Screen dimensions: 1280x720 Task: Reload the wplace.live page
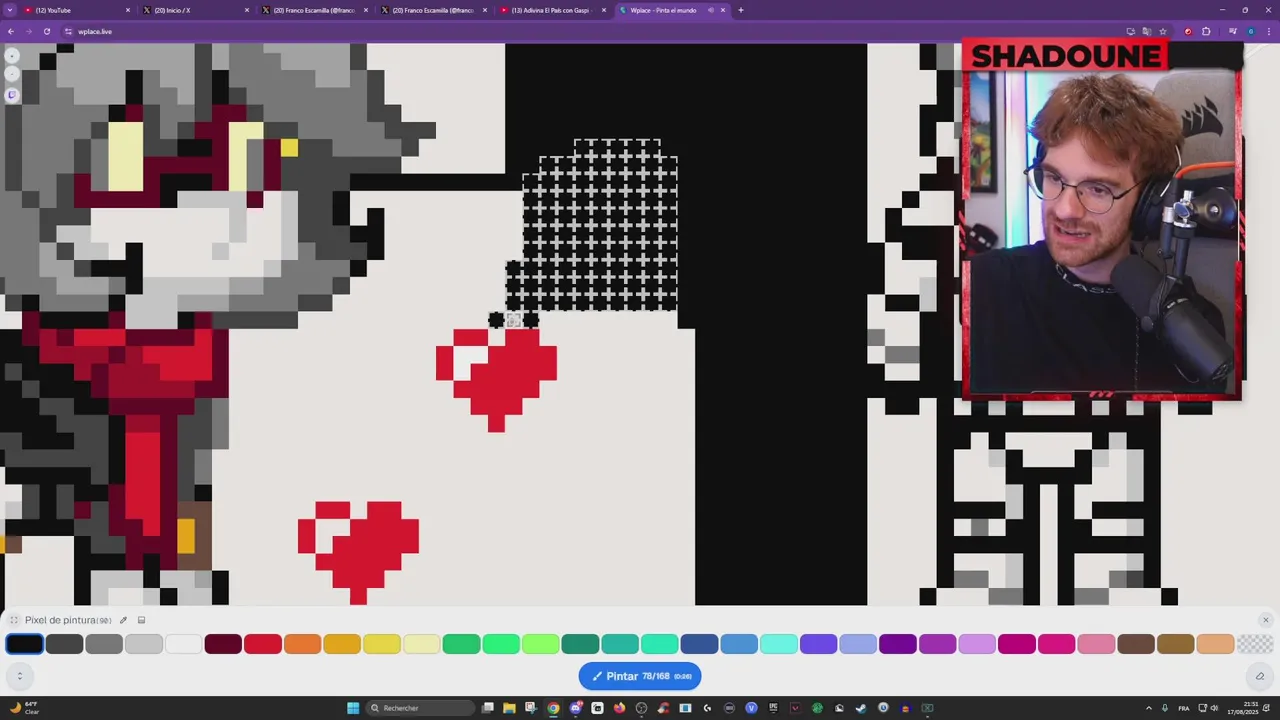pyautogui.click(x=46, y=31)
